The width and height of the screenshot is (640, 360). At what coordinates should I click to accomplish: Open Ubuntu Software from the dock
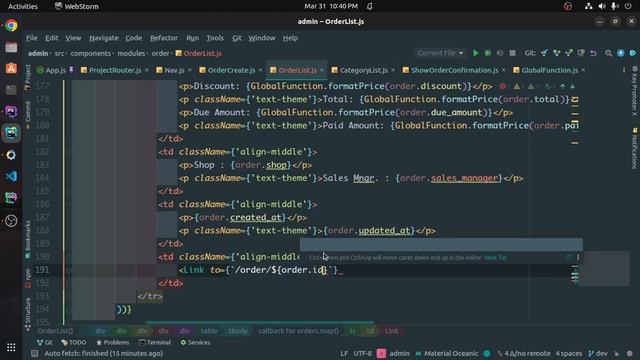(11, 68)
